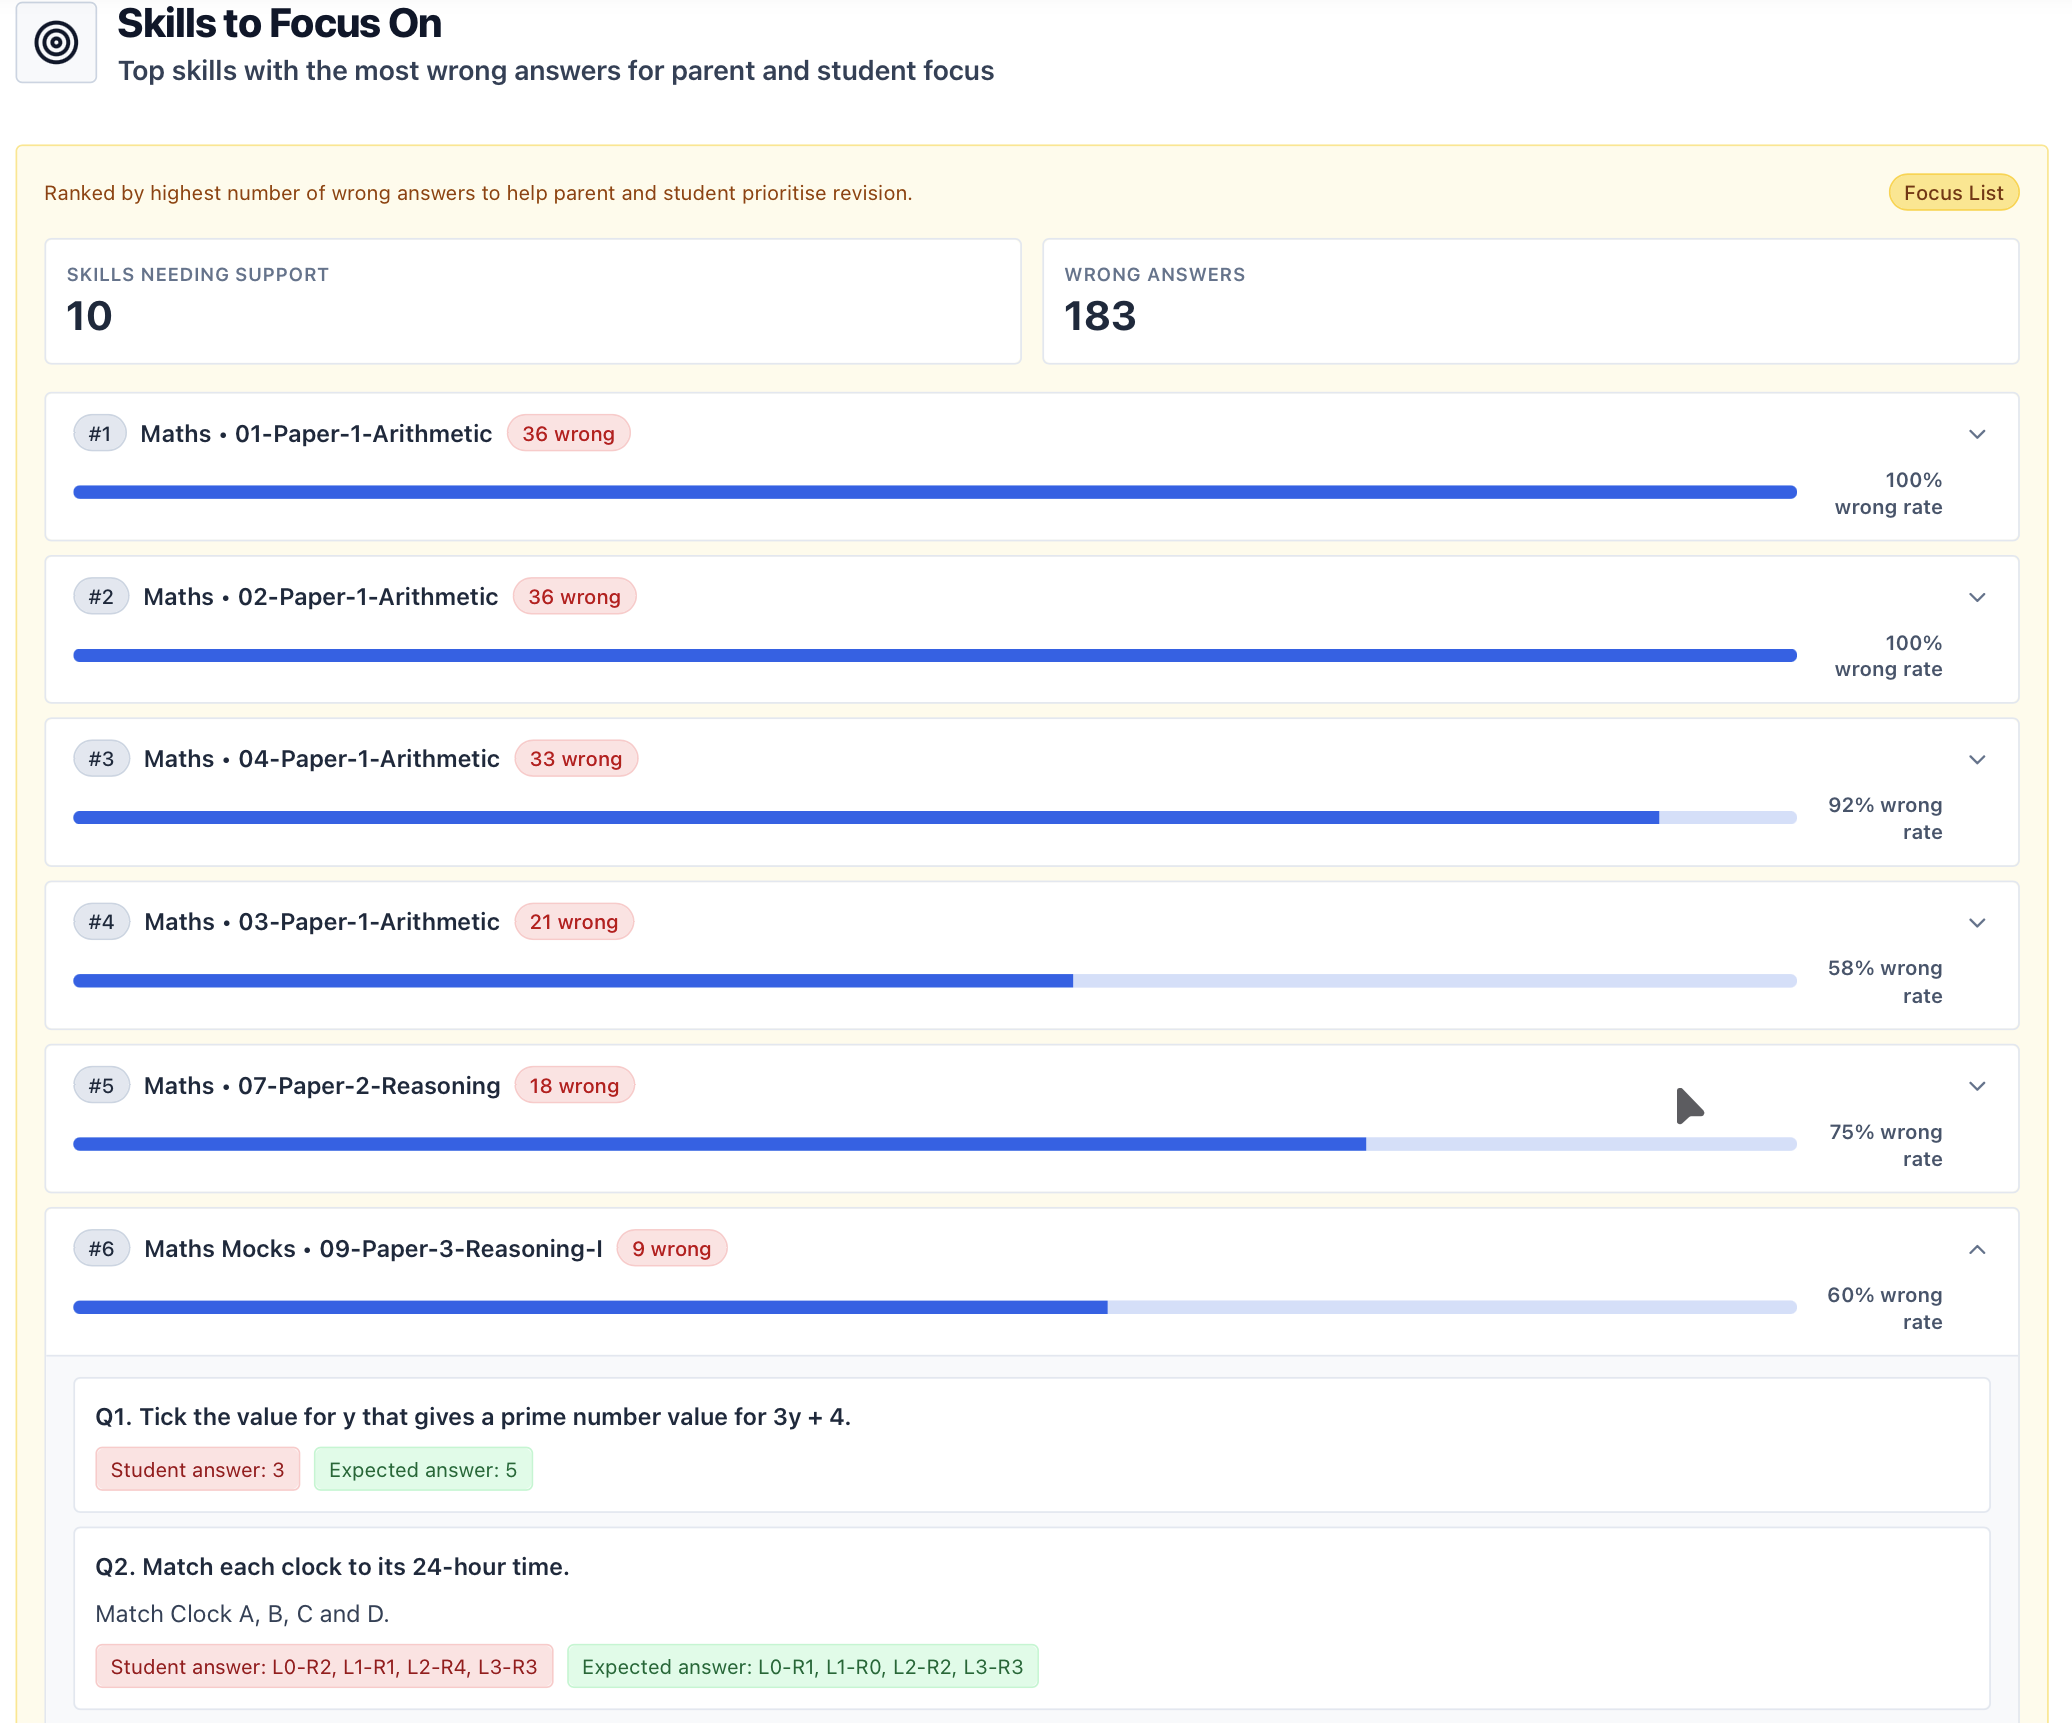Collapse the 09-Paper-3-Reasoning-I row chevron

click(1976, 1249)
